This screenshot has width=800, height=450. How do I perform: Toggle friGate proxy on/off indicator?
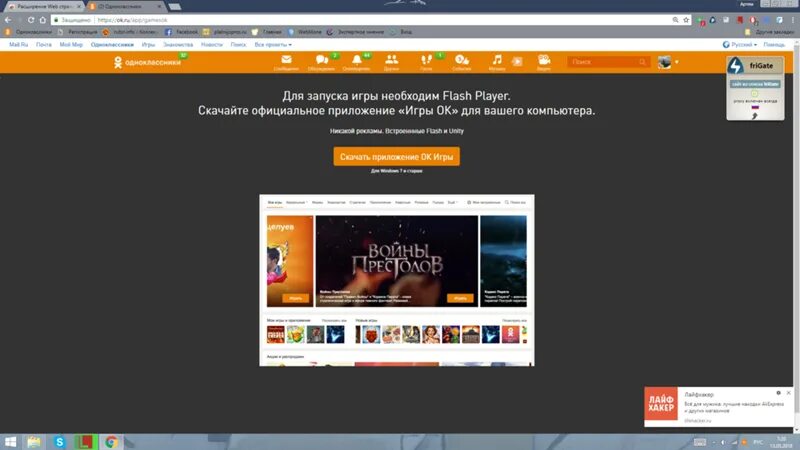pyautogui.click(x=755, y=94)
